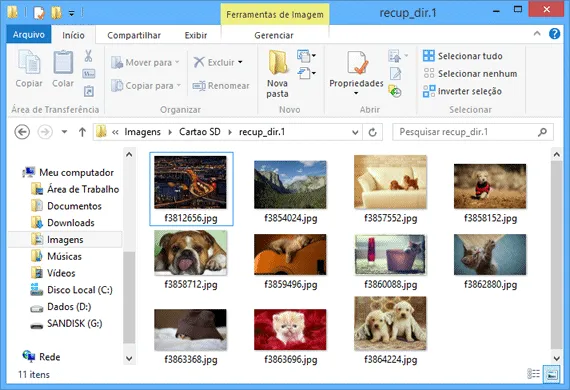The width and height of the screenshot is (570, 390).
Task: Switch to the Início tab
Action: click(73, 35)
